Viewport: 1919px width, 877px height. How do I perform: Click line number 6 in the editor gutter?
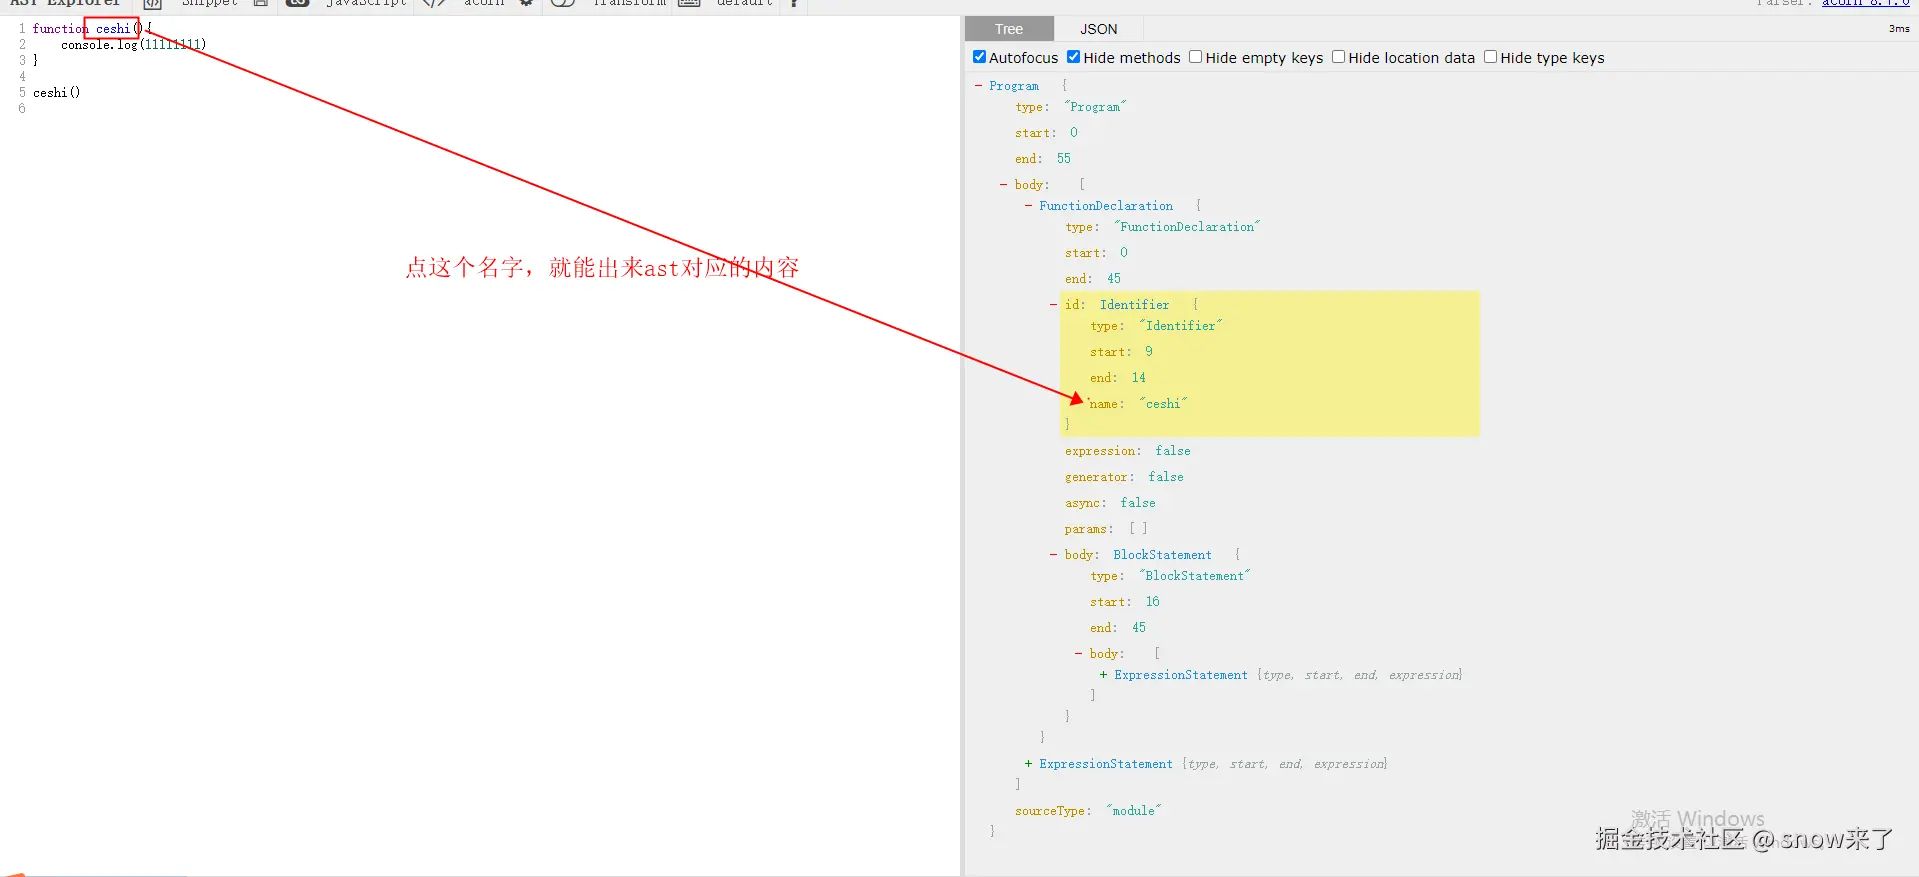click(x=22, y=109)
